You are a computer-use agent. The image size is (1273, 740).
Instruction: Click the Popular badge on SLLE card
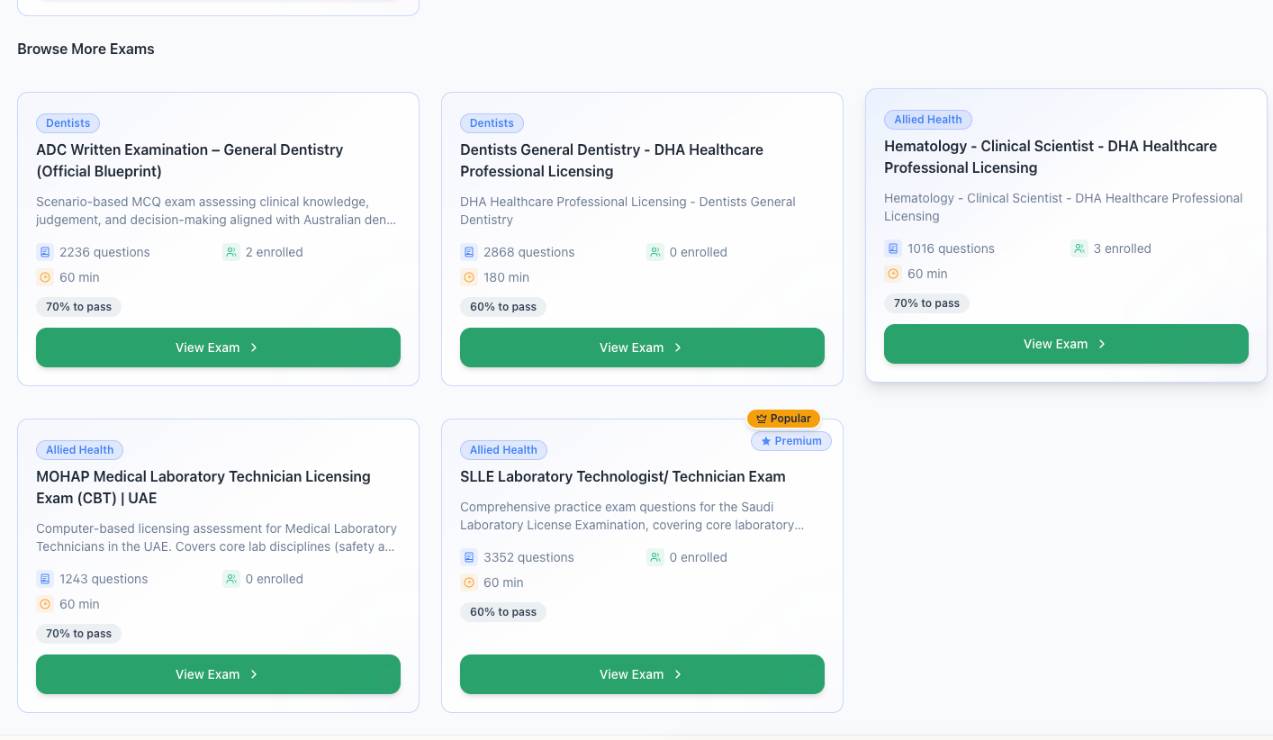[x=784, y=419]
